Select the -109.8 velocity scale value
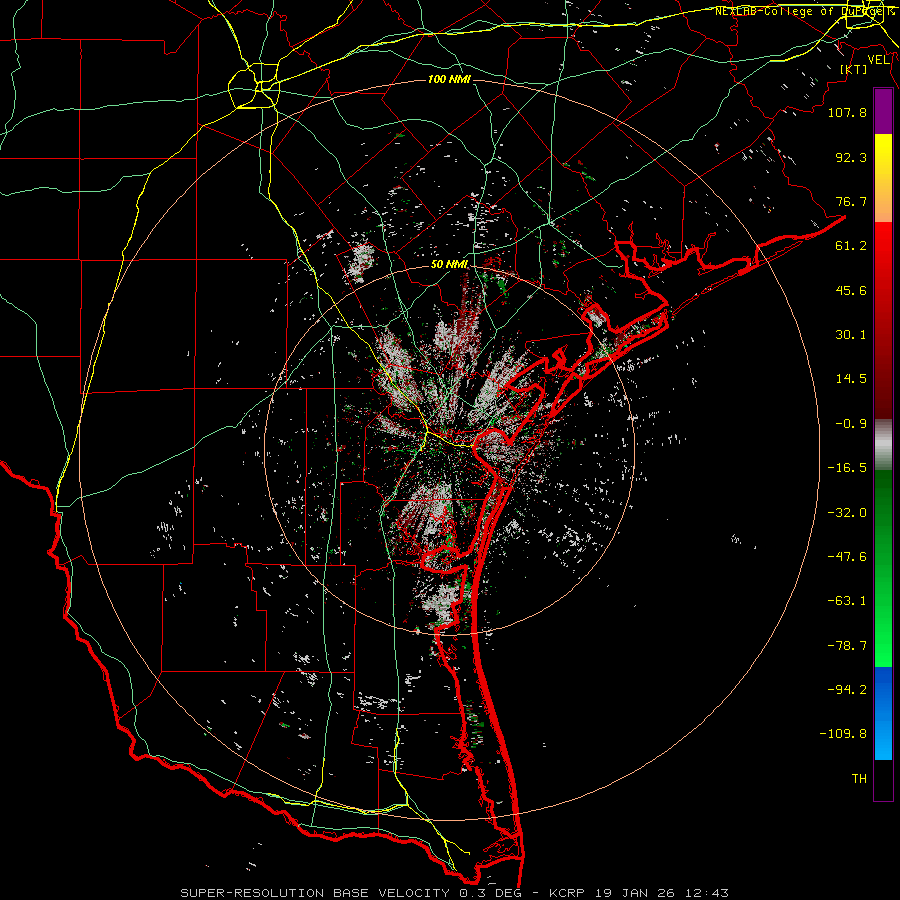The image size is (900, 900). pyautogui.click(x=843, y=734)
